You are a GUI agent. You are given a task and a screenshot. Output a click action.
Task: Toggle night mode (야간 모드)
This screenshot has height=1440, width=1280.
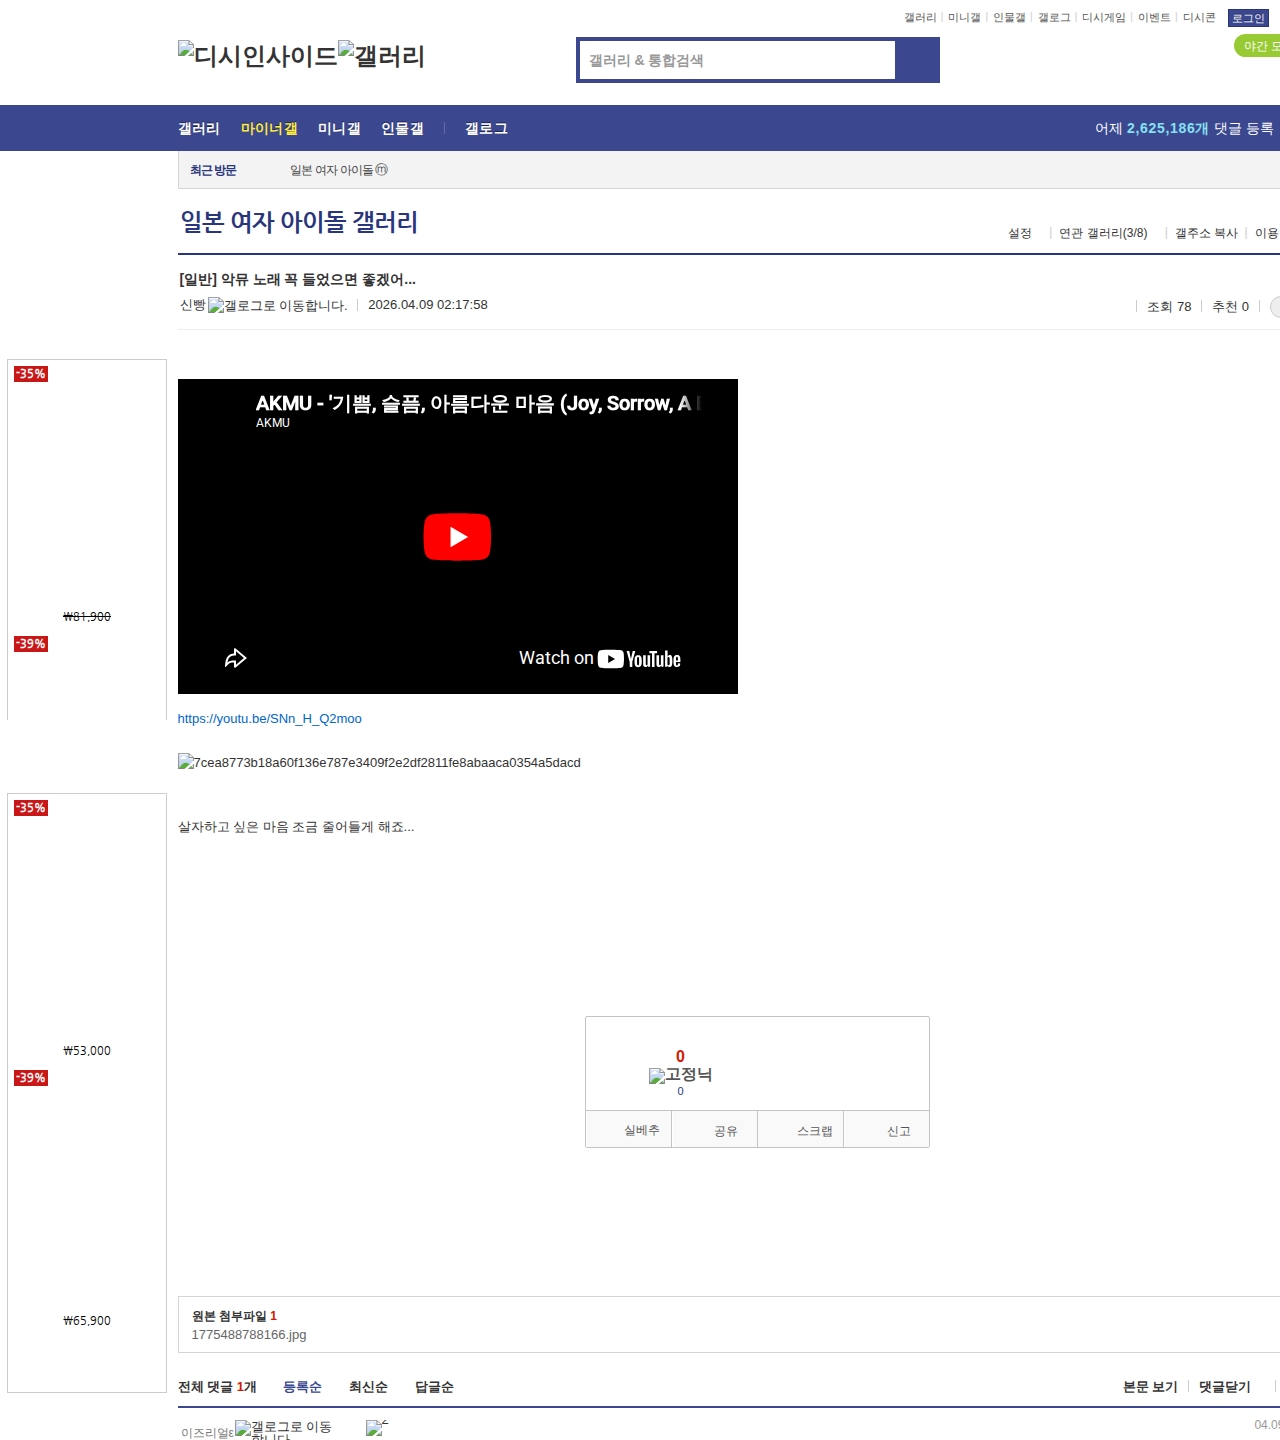point(1258,46)
